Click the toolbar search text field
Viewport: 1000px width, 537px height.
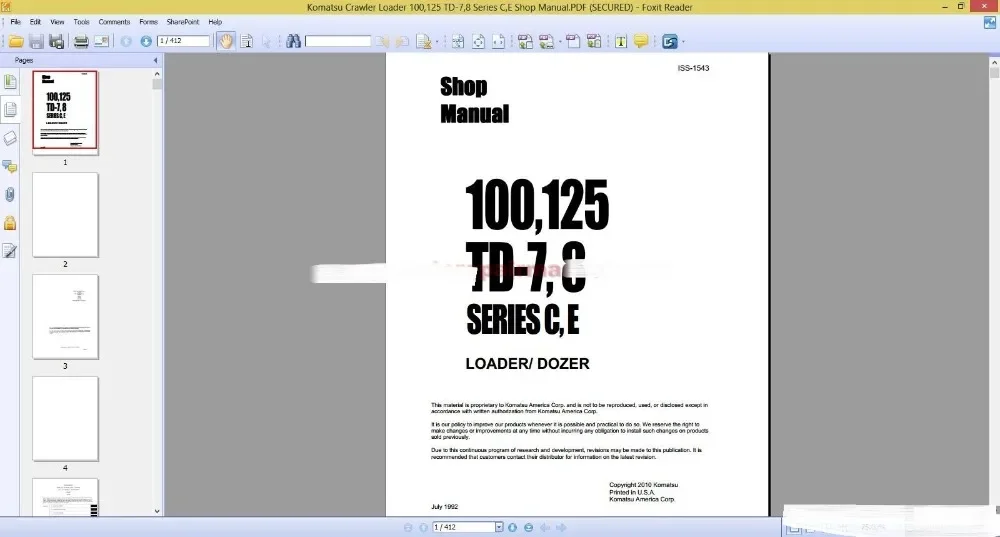click(338, 41)
